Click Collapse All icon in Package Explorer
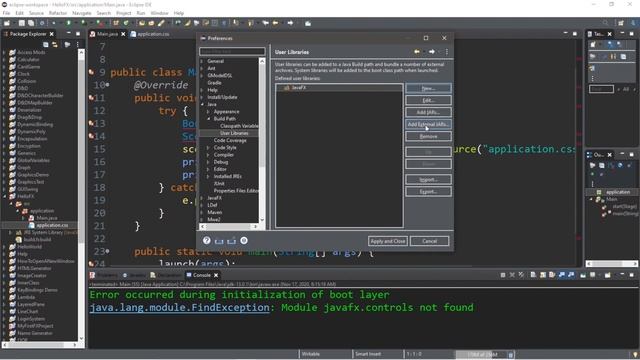This screenshot has width=640, height=360. (x=46, y=44)
